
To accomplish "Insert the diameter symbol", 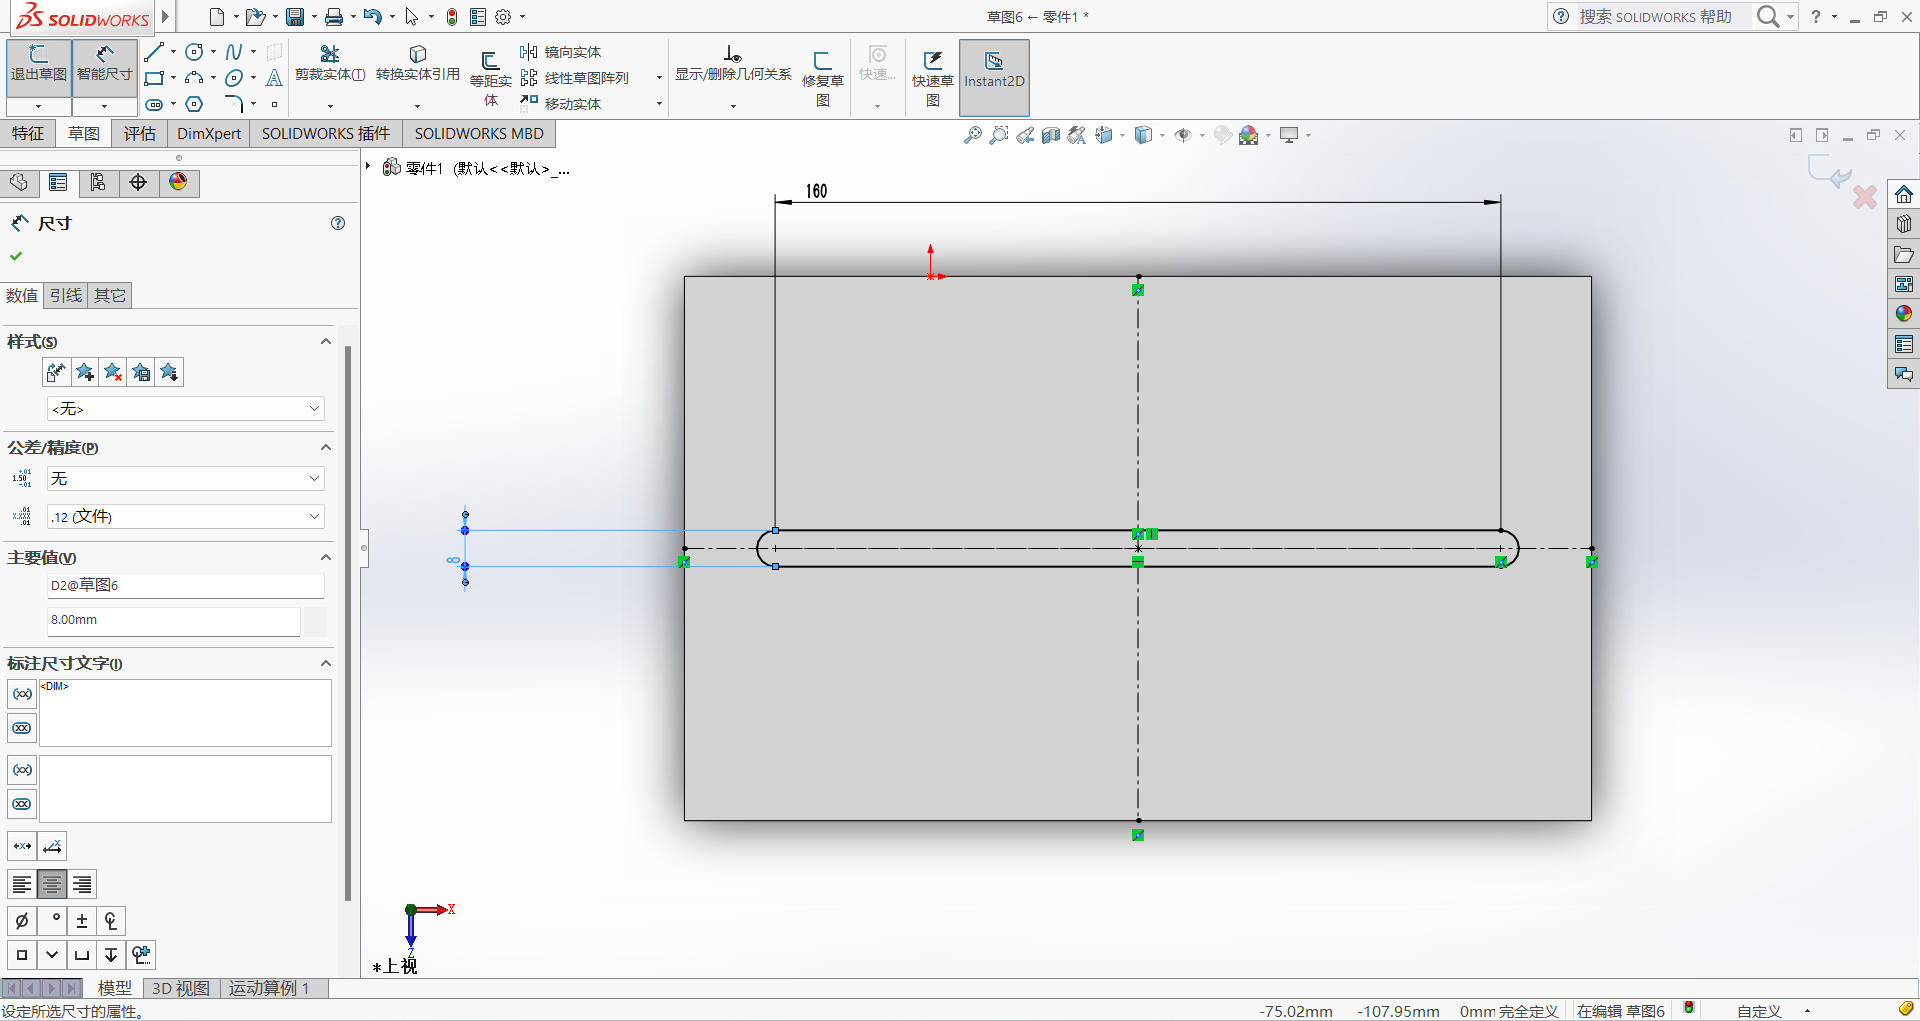I will click(x=22, y=921).
